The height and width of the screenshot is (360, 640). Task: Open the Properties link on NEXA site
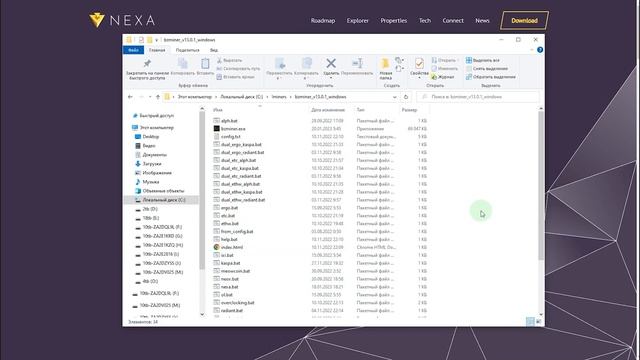click(393, 20)
